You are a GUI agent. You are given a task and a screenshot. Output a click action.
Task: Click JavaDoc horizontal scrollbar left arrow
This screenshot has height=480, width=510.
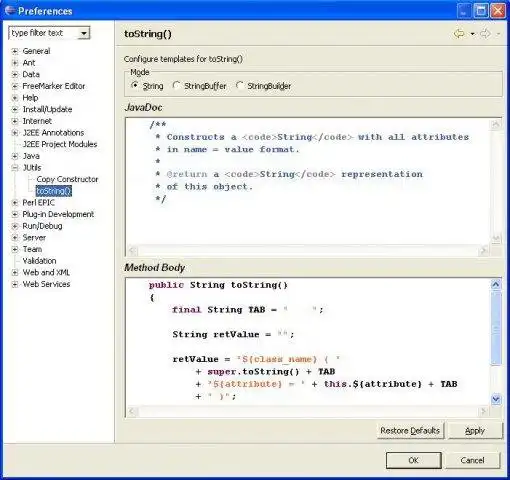coord(133,251)
